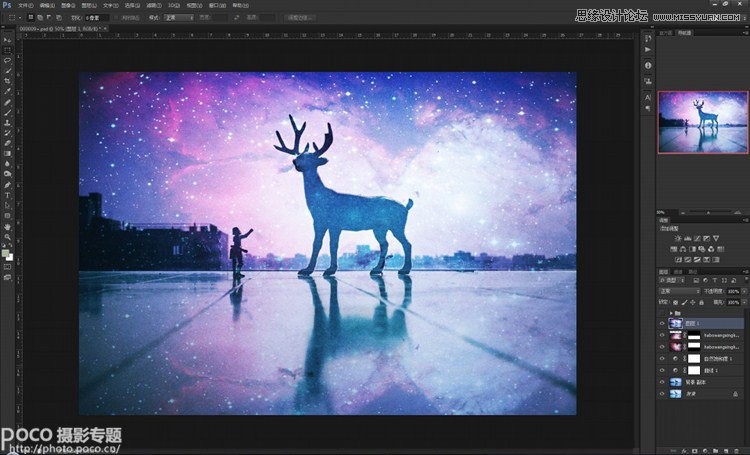750x455 pixels.
Task: Select the New Selection mode button
Action: [x=31, y=18]
